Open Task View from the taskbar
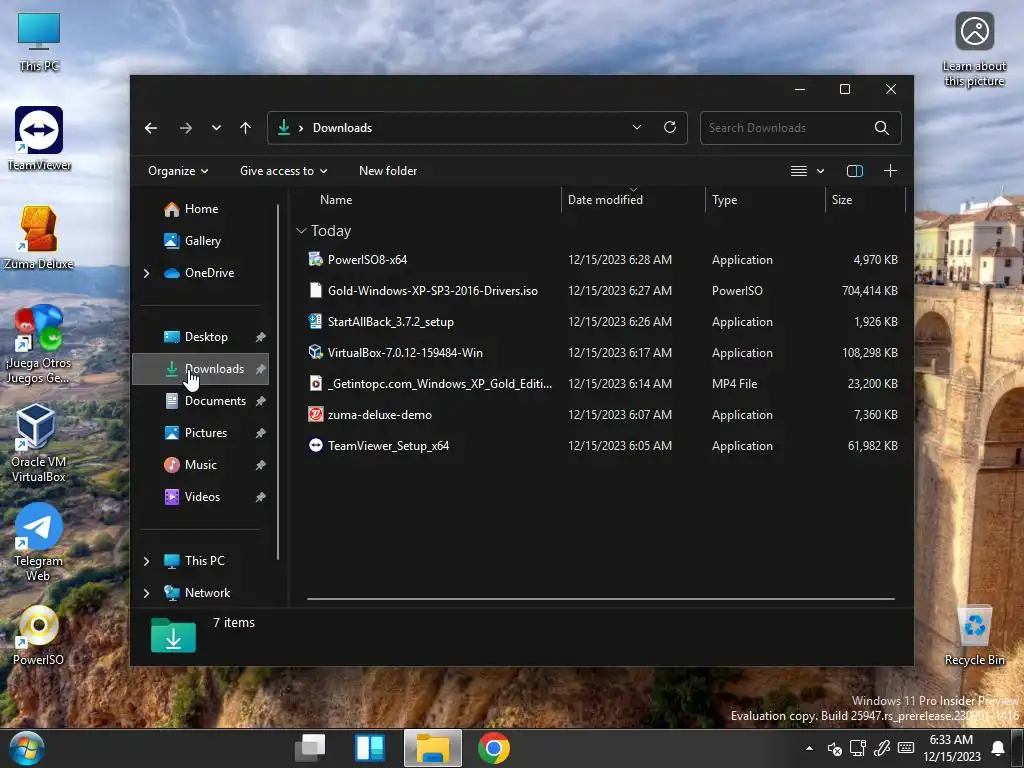 pyautogui.click(x=310, y=748)
